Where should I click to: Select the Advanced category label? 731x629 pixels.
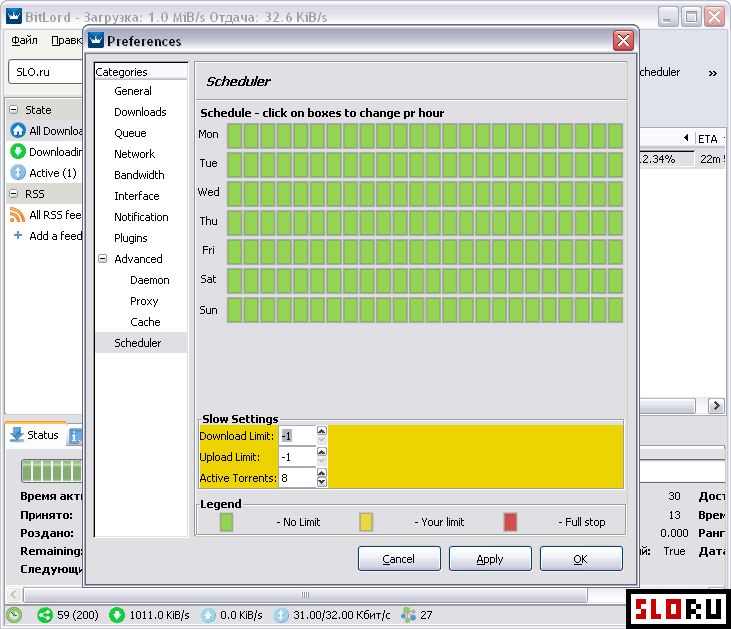coord(138,259)
